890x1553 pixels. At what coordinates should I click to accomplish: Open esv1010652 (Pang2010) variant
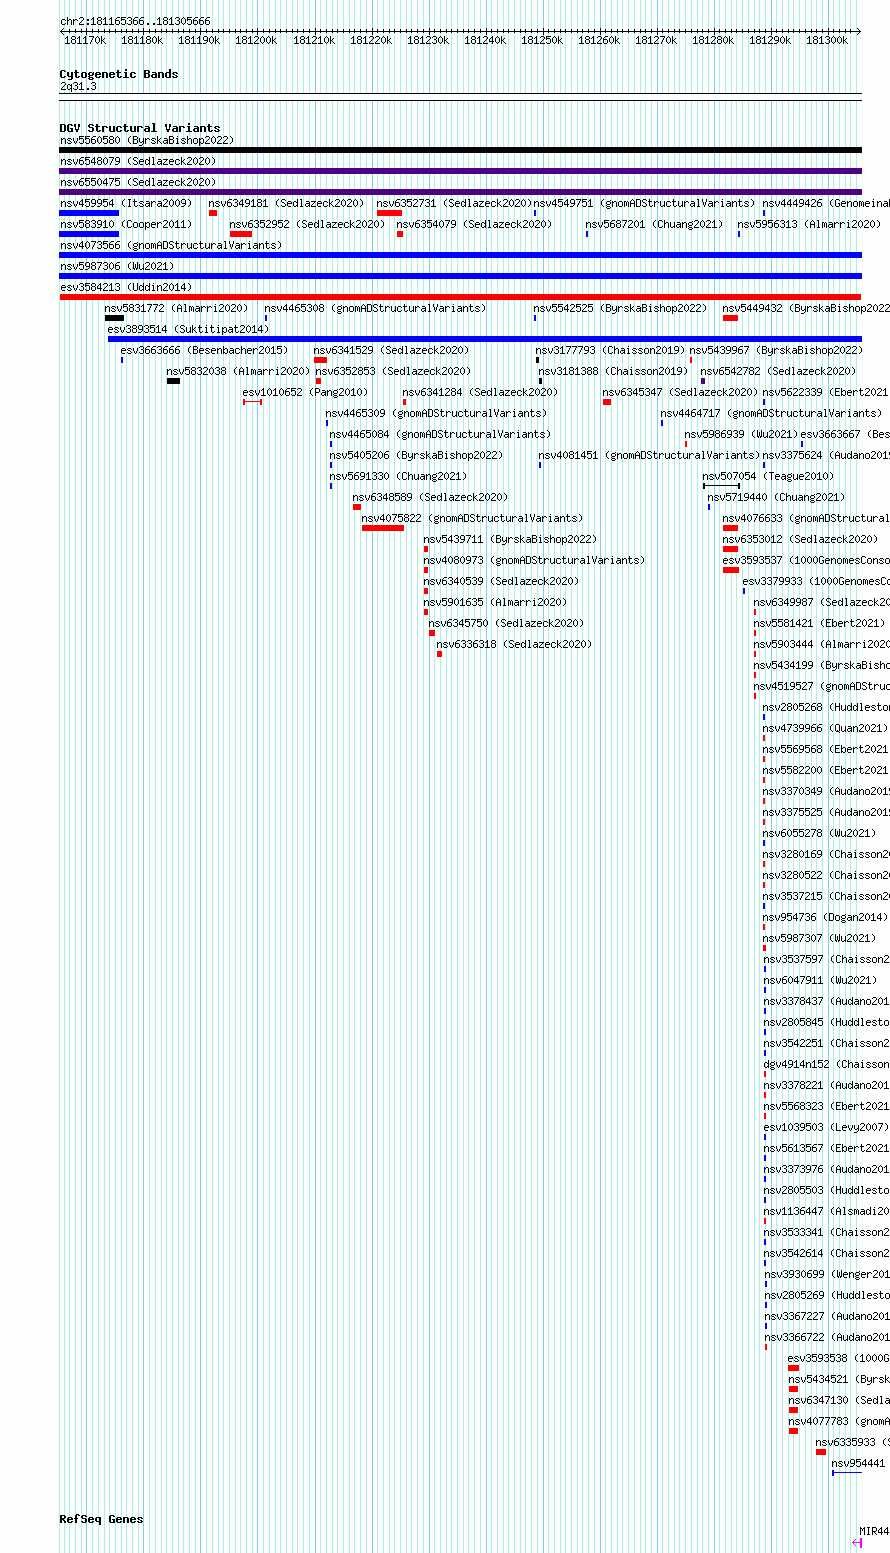click(306, 393)
